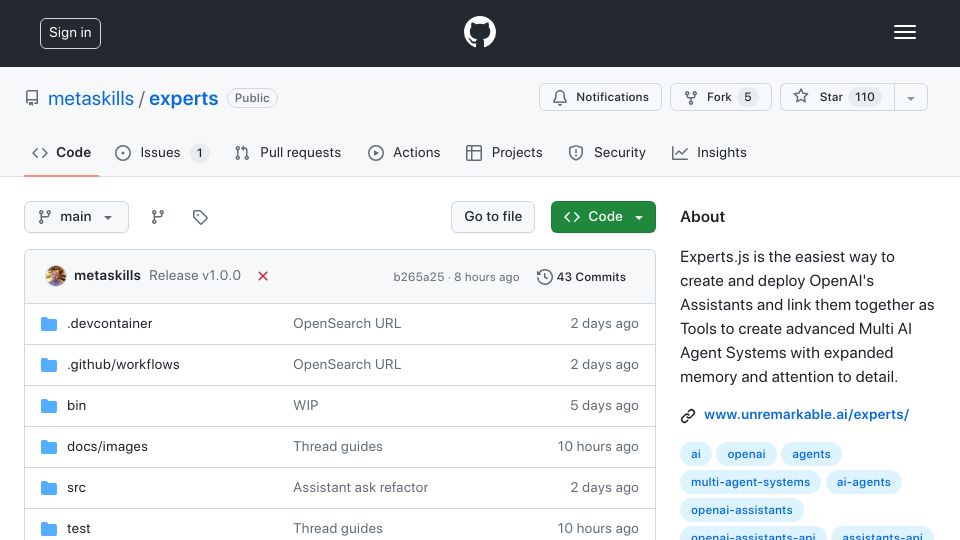Click the Go to file button

click(493, 217)
